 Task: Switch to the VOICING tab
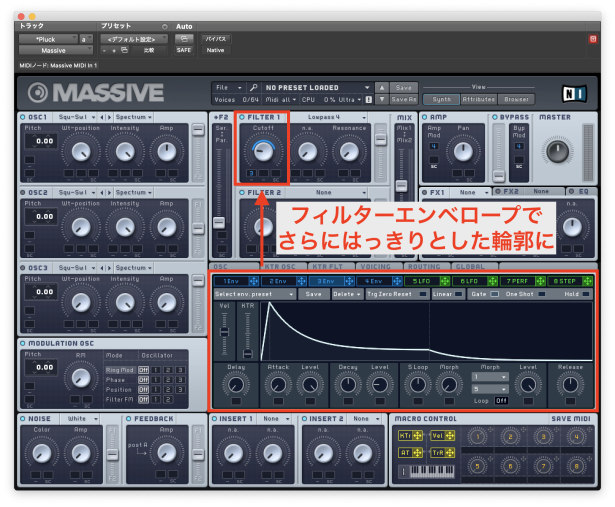[x=373, y=267]
